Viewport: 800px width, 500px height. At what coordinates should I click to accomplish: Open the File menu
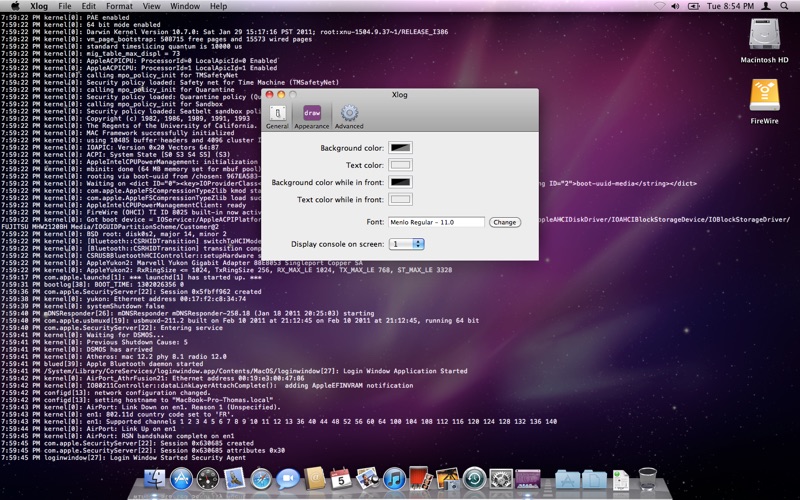[65, 6]
